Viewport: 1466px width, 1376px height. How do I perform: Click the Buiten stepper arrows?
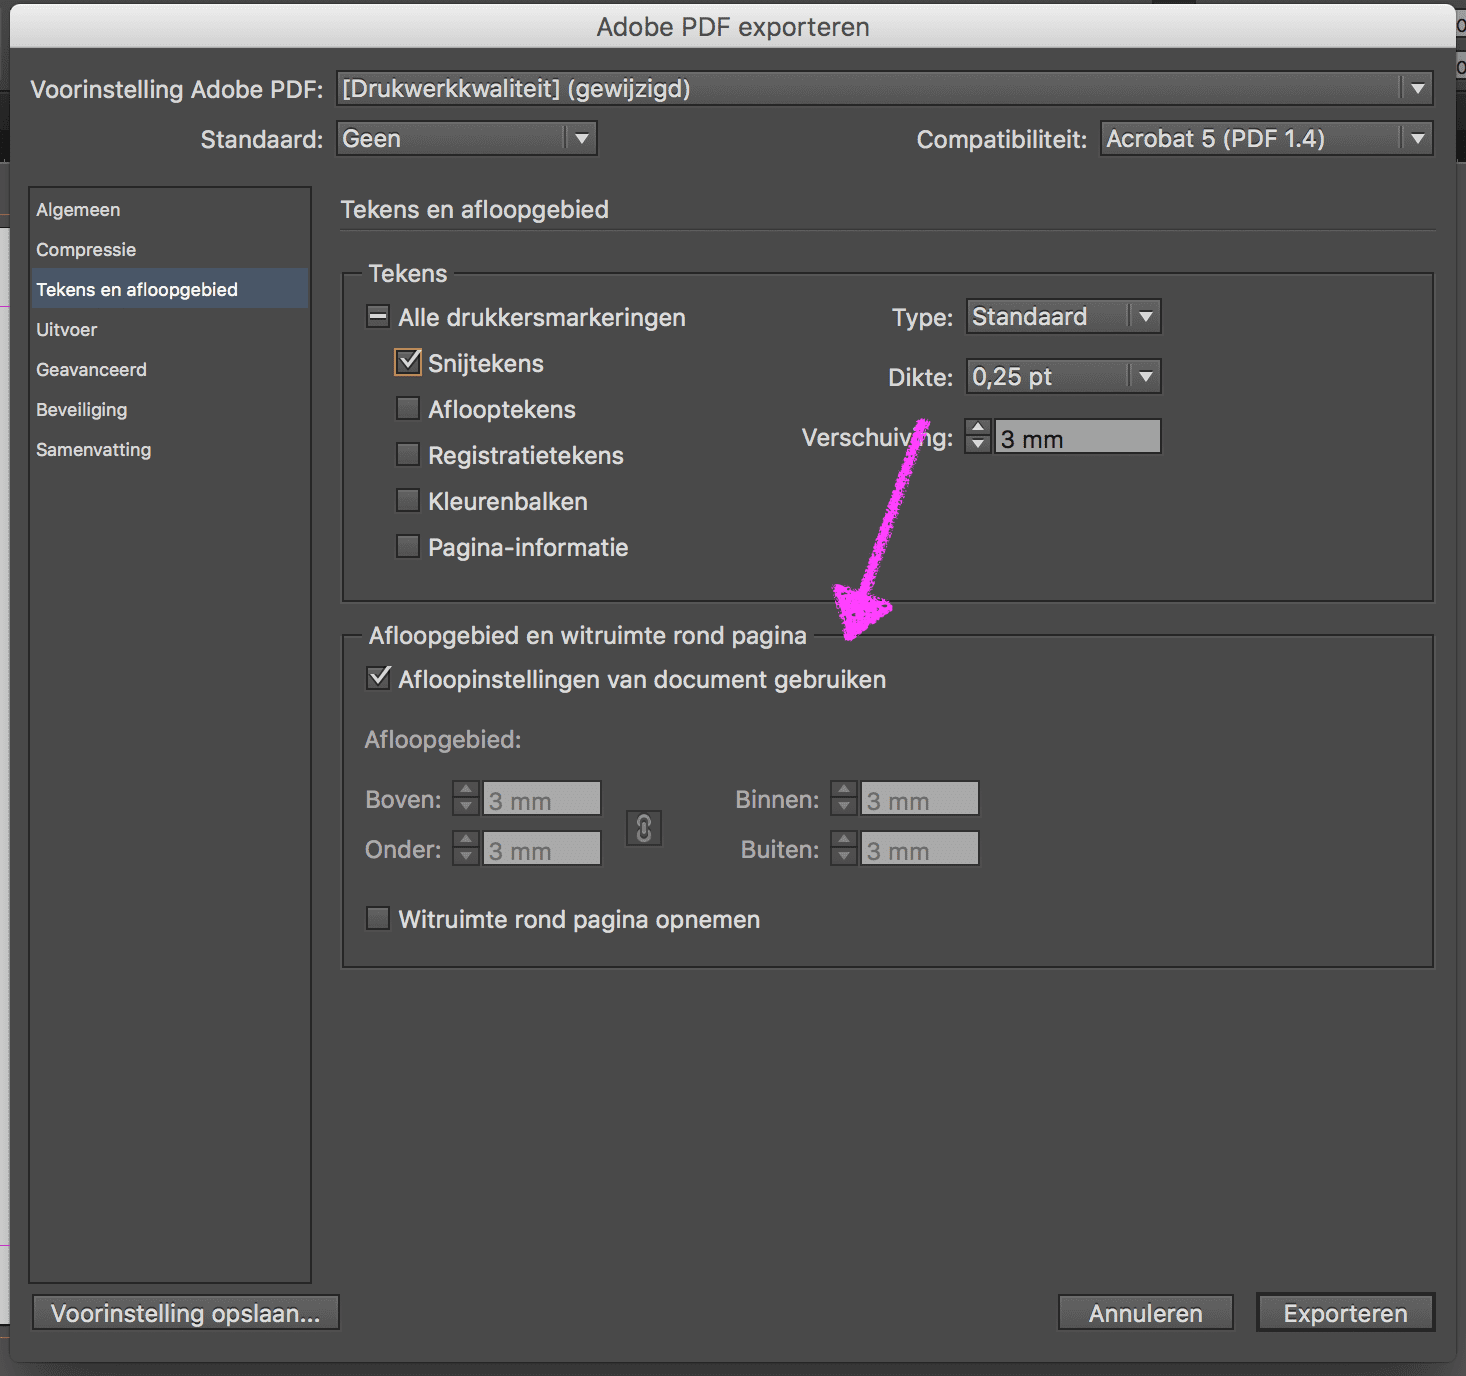[844, 849]
